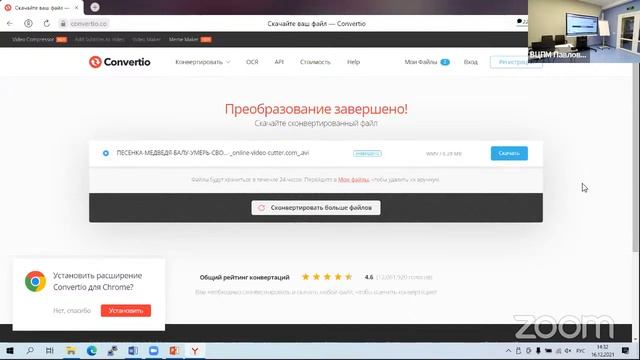Image resolution: width=640 pixels, height=360 pixels.
Task: Open the OCR menu item
Action: point(252,62)
